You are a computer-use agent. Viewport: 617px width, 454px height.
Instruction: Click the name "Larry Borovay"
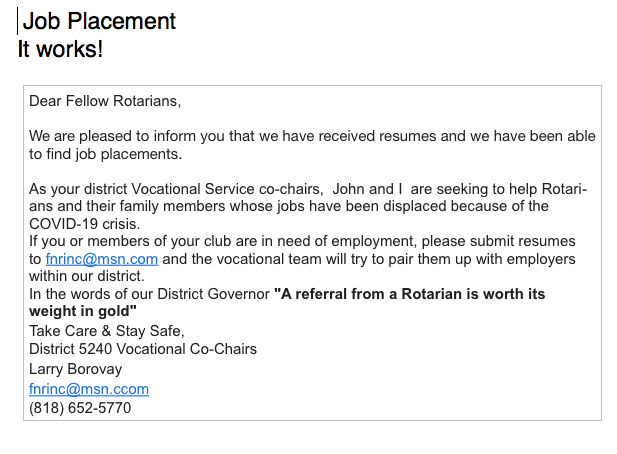[78, 369]
